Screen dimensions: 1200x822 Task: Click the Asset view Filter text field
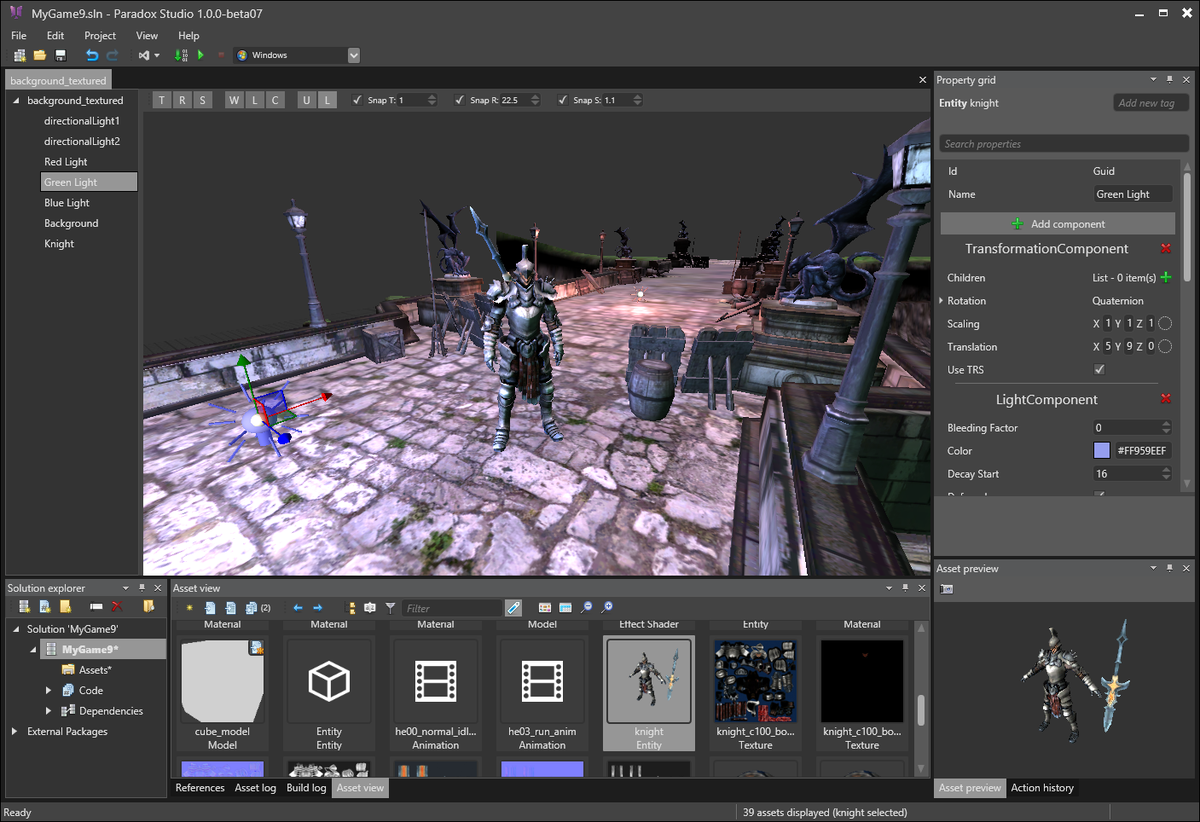pos(452,608)
